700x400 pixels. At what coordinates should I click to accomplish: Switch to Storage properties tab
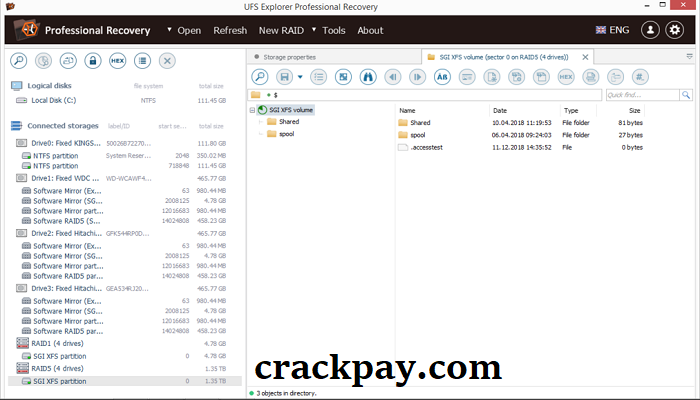coord(334,57)
